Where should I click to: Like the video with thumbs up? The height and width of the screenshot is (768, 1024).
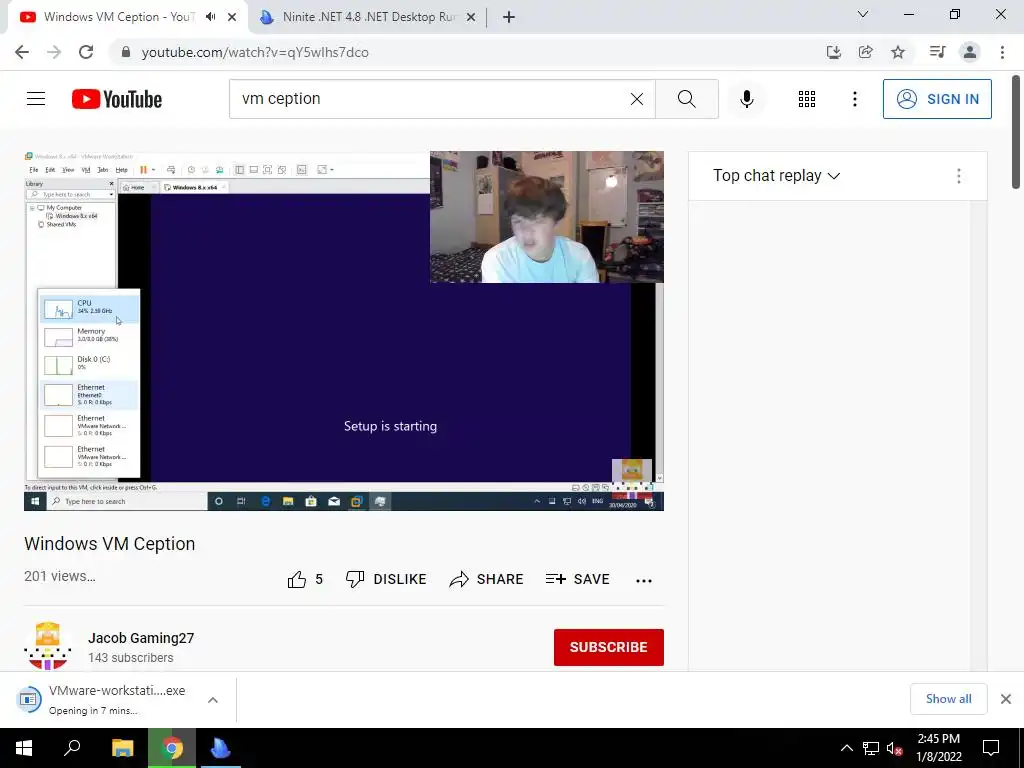305,579
